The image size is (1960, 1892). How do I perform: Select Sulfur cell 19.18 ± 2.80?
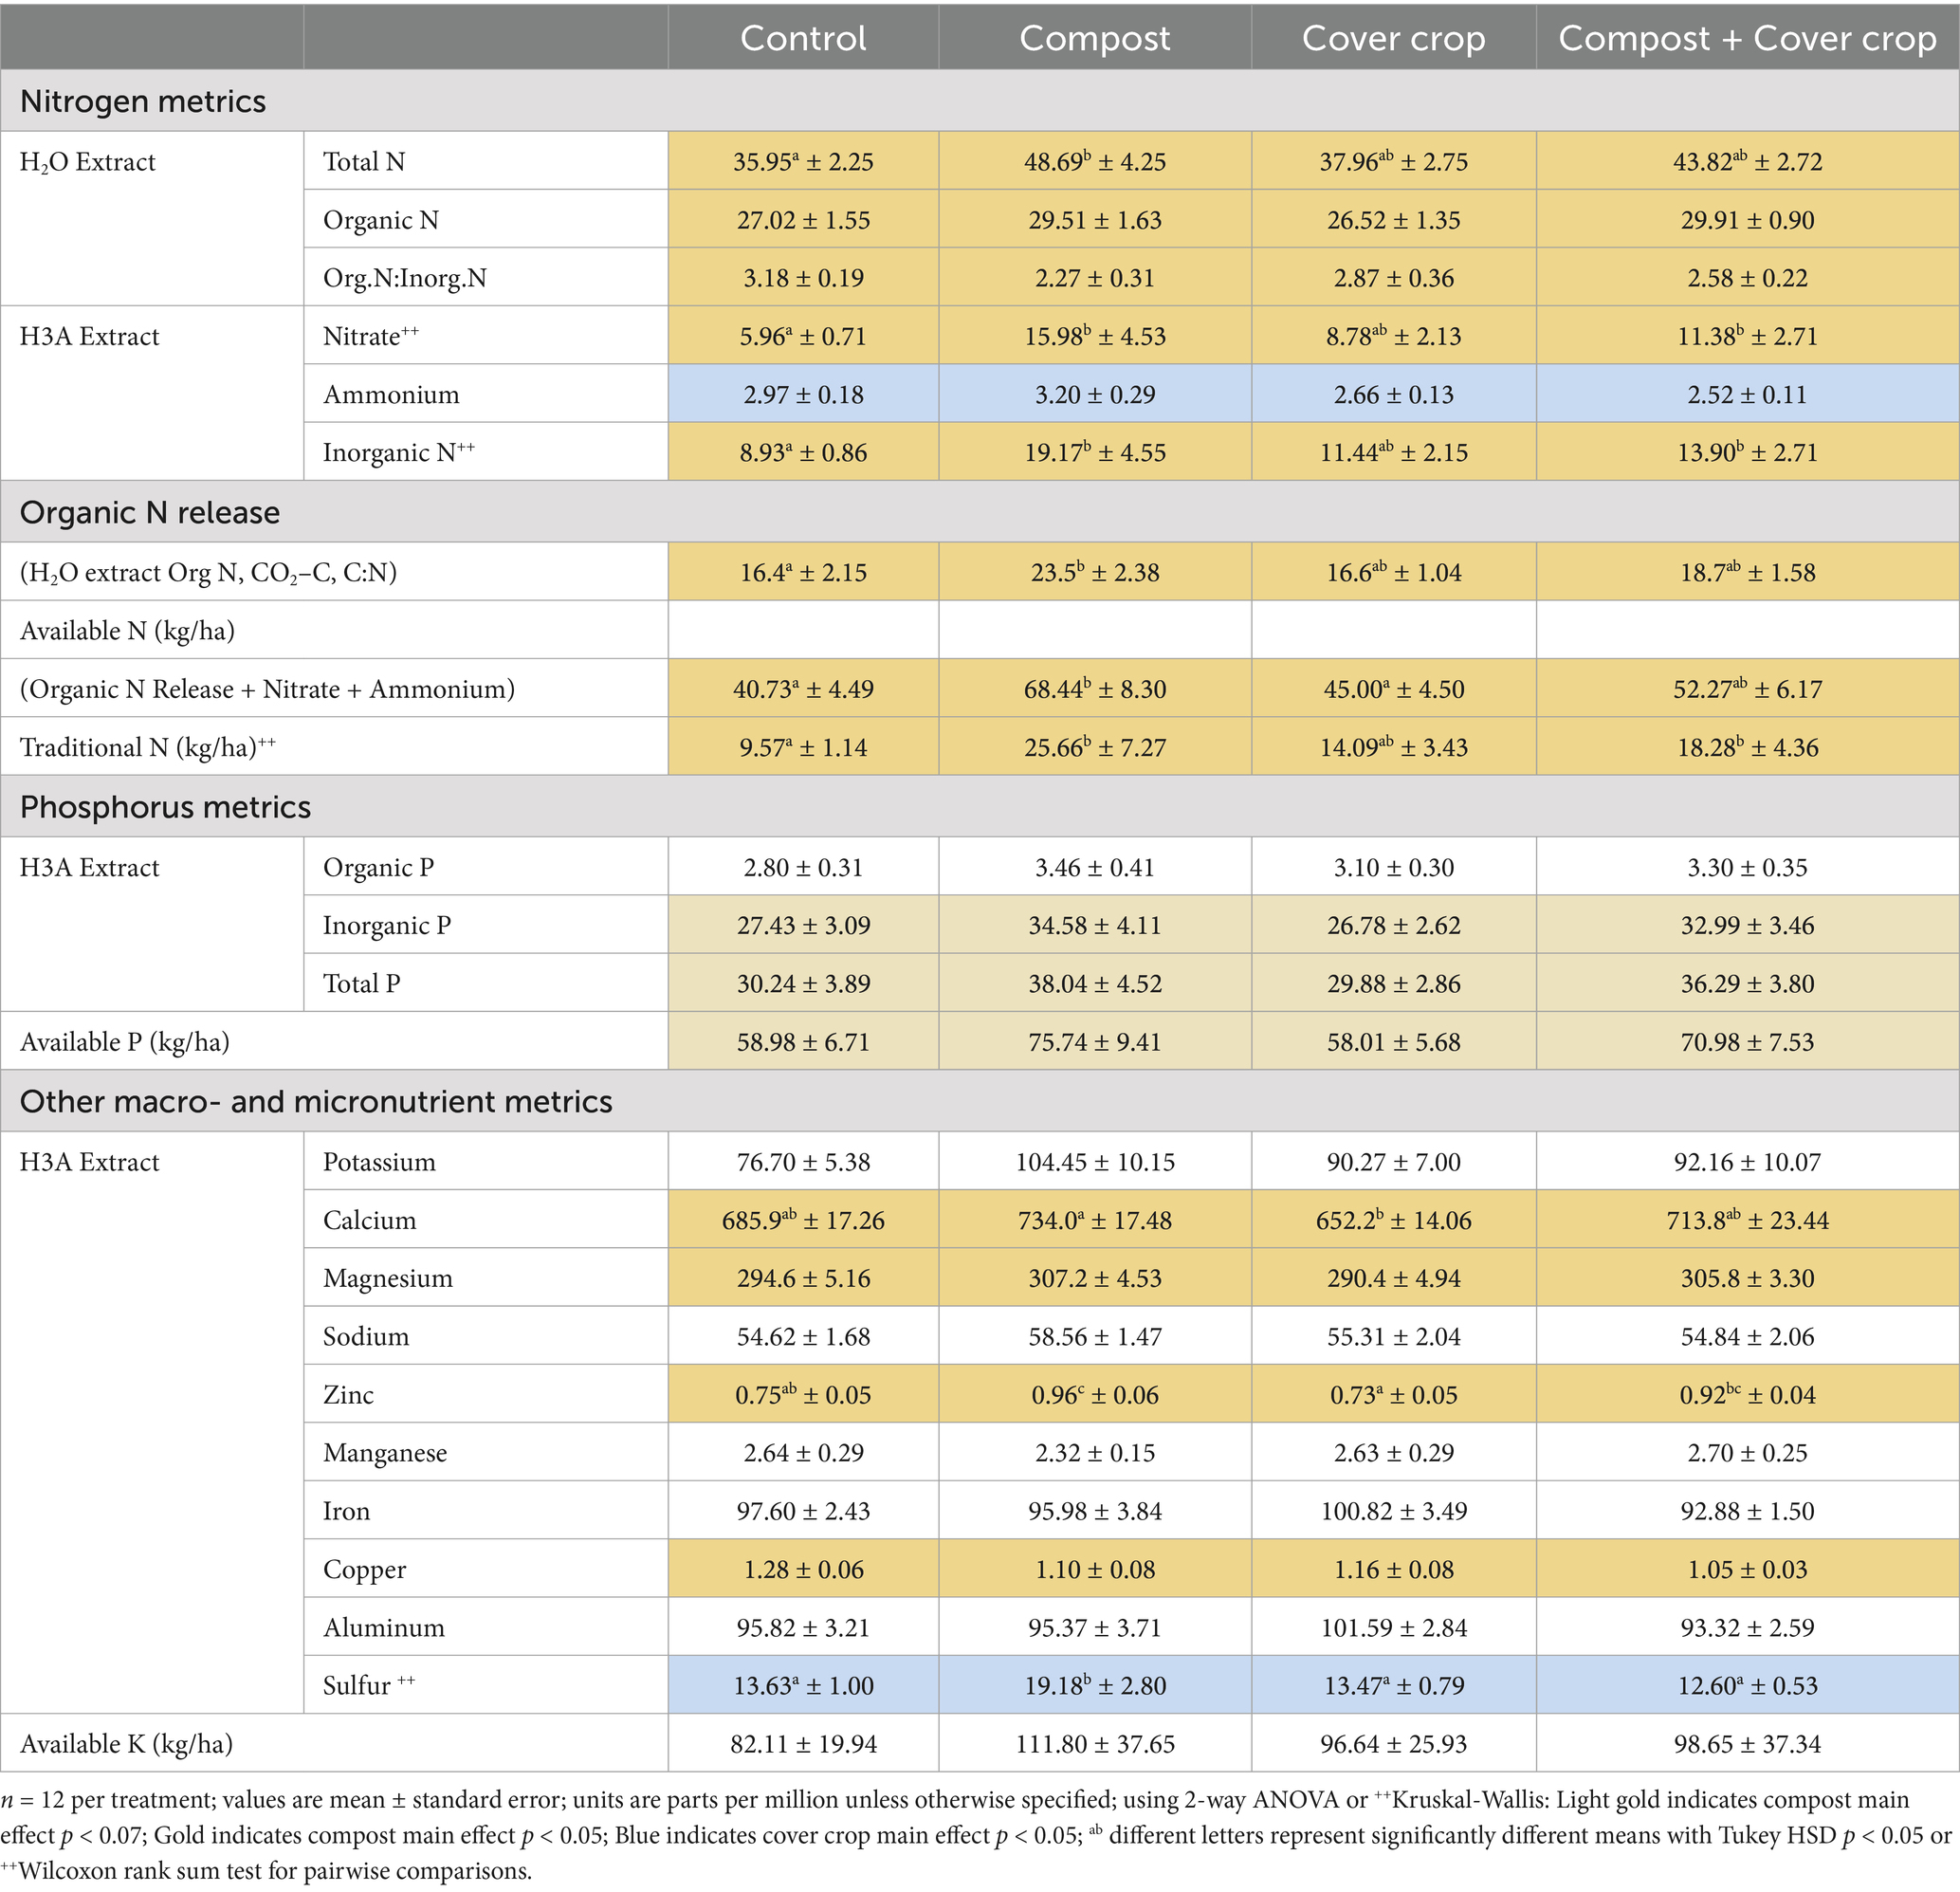click(1094, 1685)
